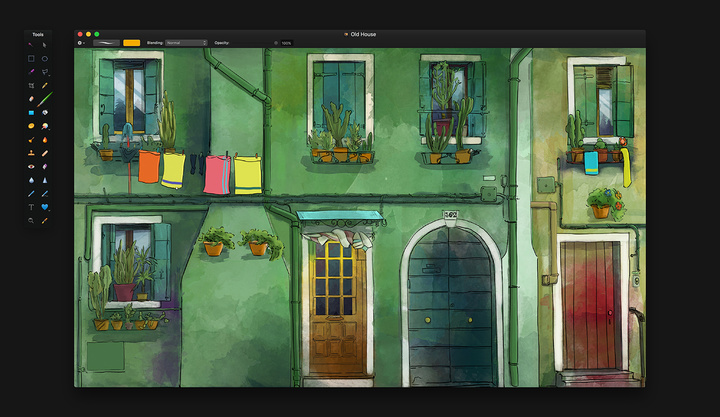Pick the Eyedropper tool

(x=45, y=220)
